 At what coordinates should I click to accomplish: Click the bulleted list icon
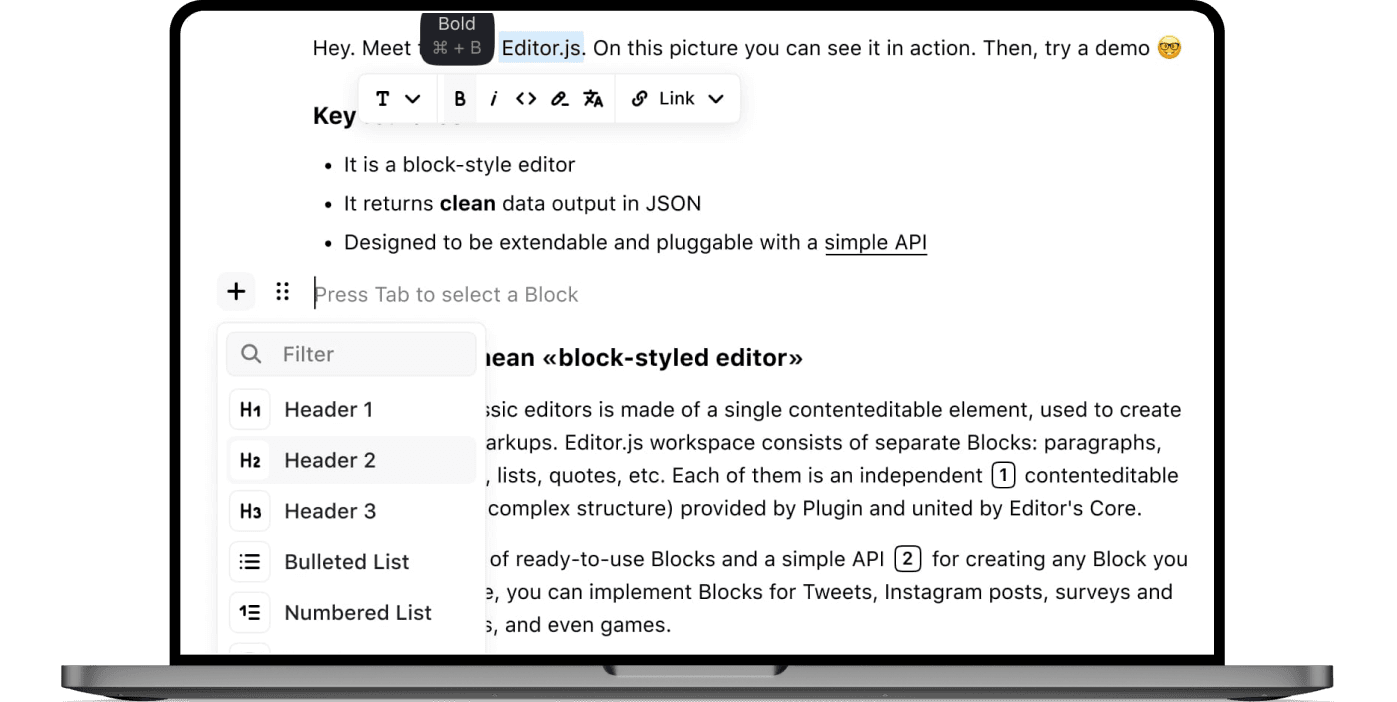[x=250, y=563]
